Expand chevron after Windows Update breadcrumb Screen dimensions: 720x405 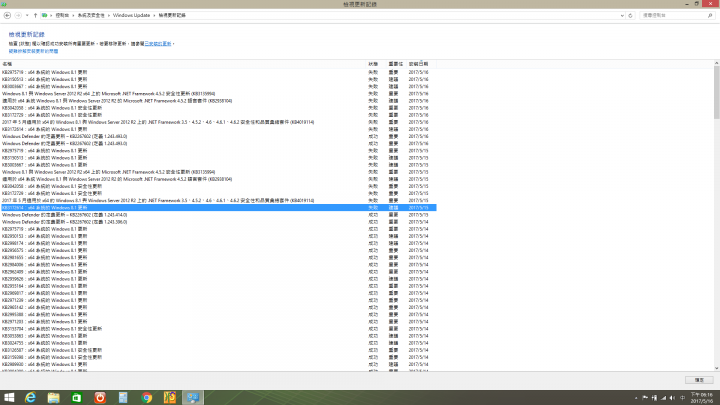(154, 15)
